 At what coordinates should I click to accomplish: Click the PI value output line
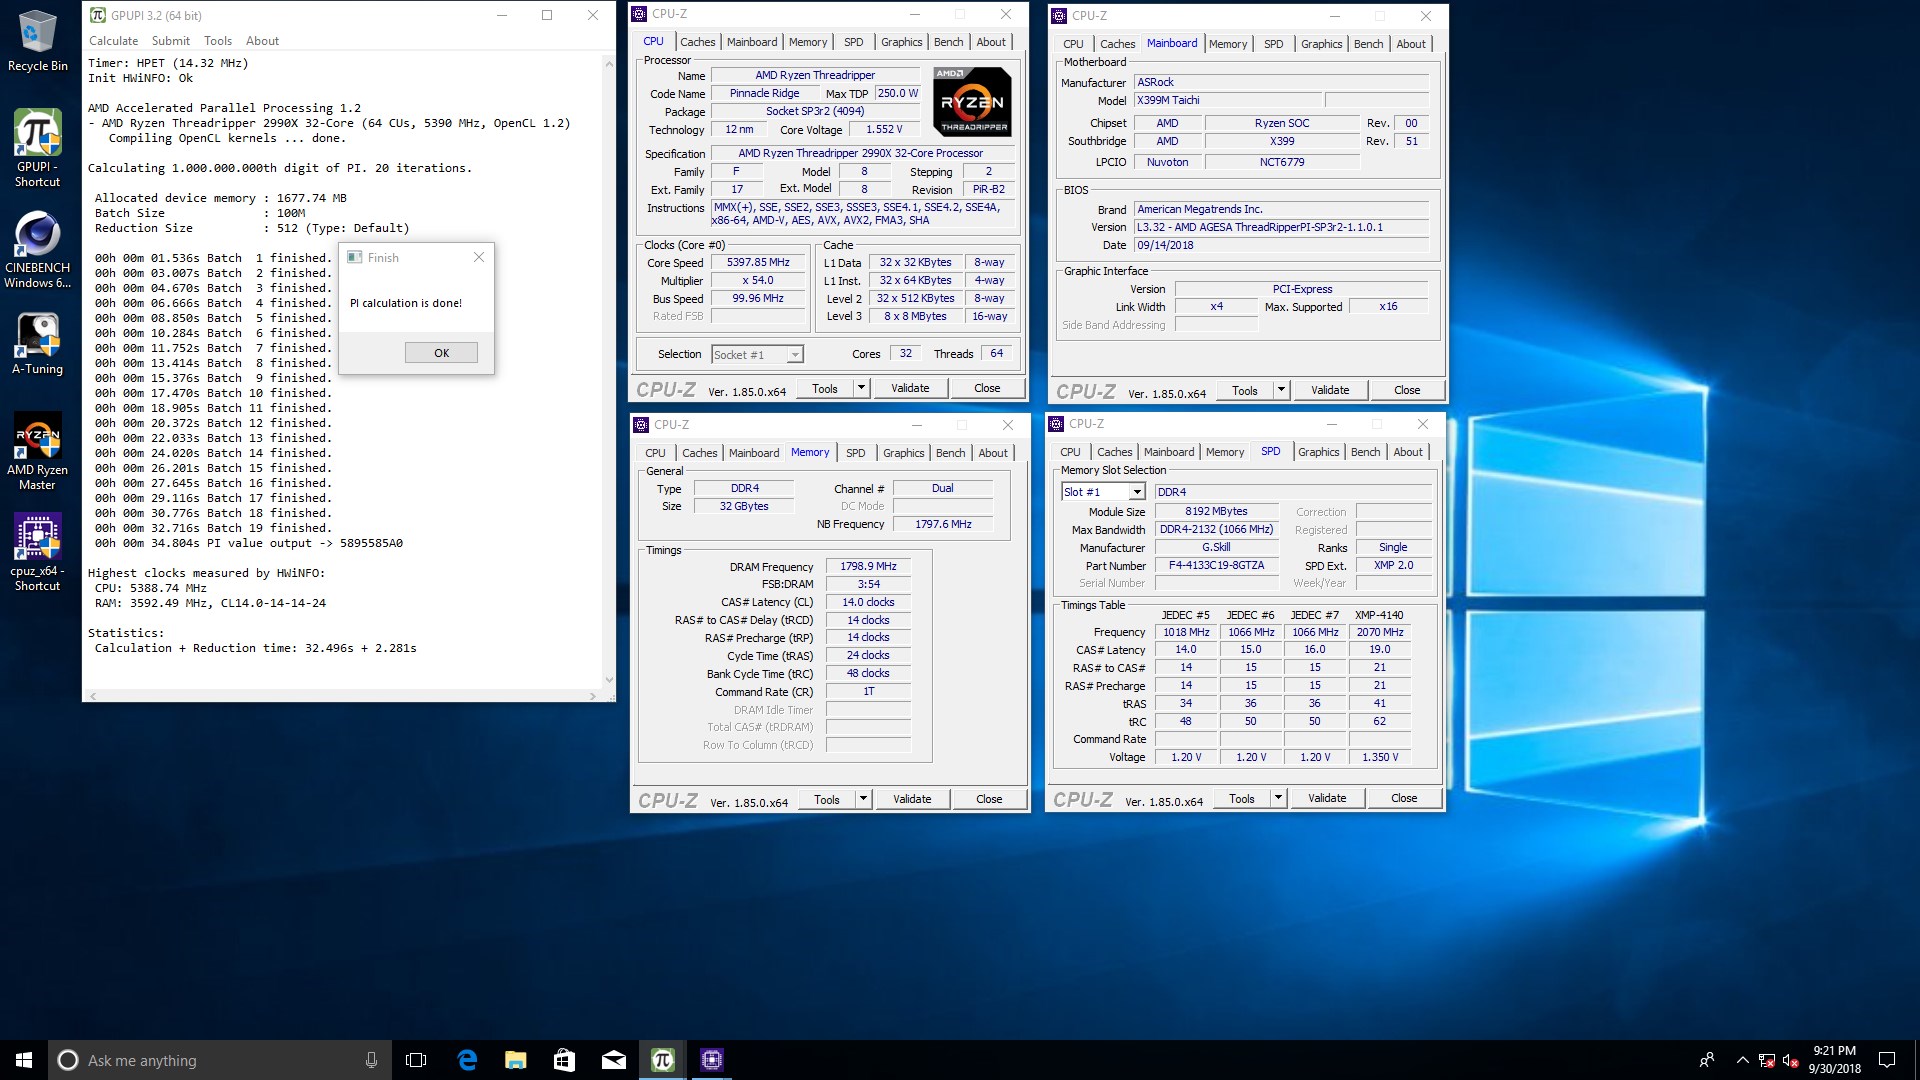249,543
